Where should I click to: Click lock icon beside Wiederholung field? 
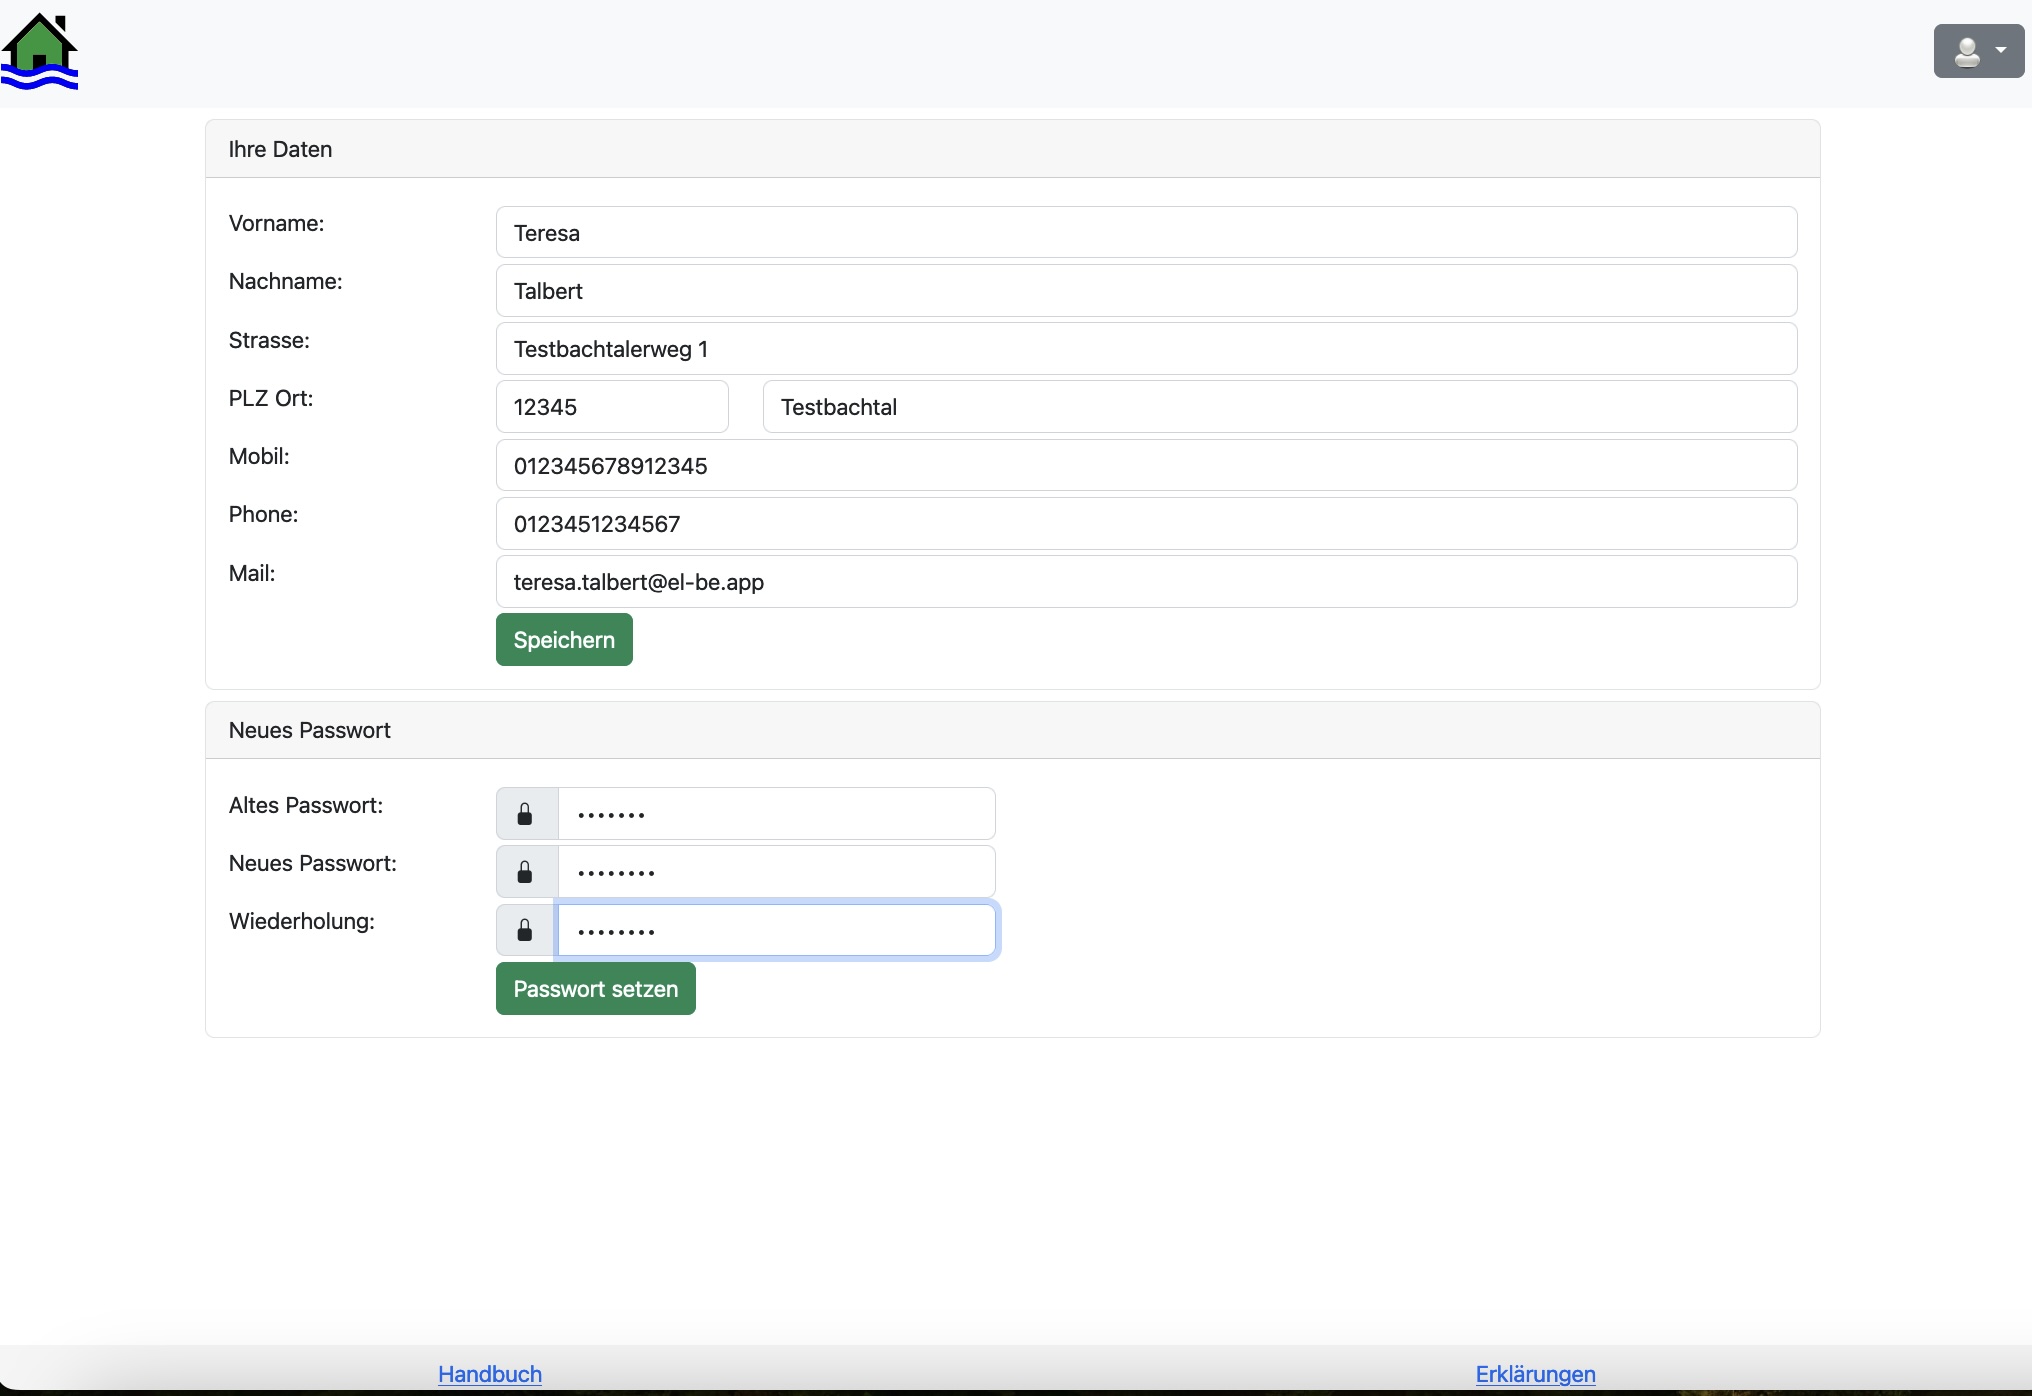pos(525,931)
